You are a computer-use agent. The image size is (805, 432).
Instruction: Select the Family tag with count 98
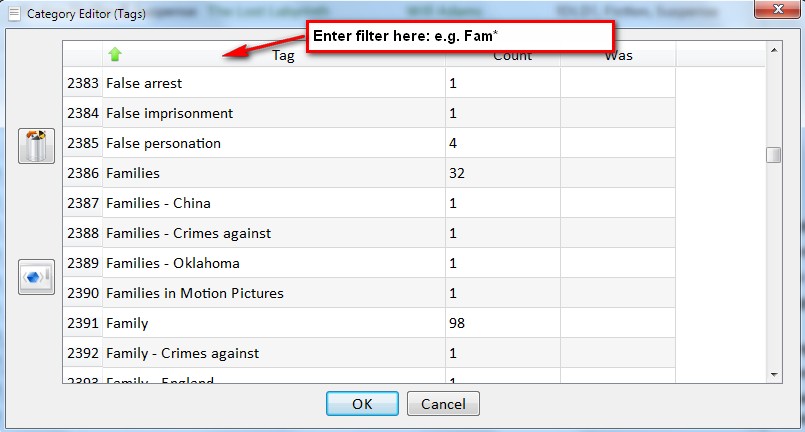click(127, 323)
